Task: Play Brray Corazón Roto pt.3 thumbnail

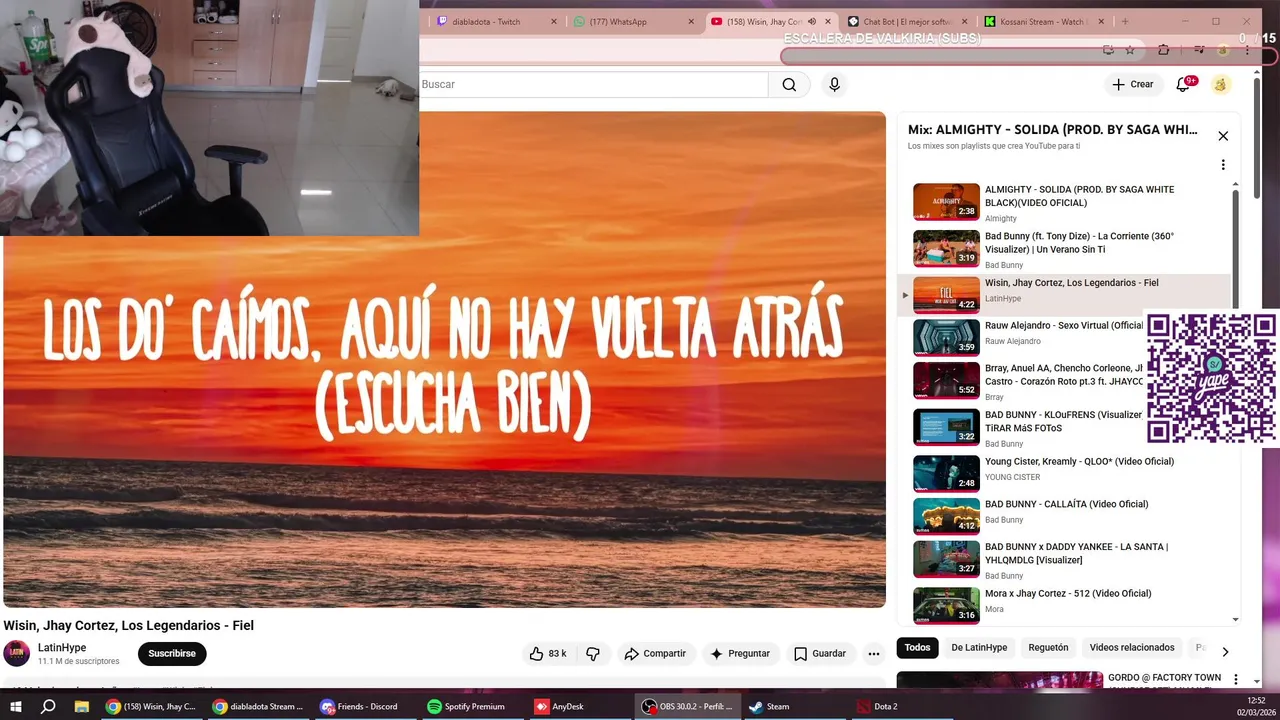Action: pos(946,380)
